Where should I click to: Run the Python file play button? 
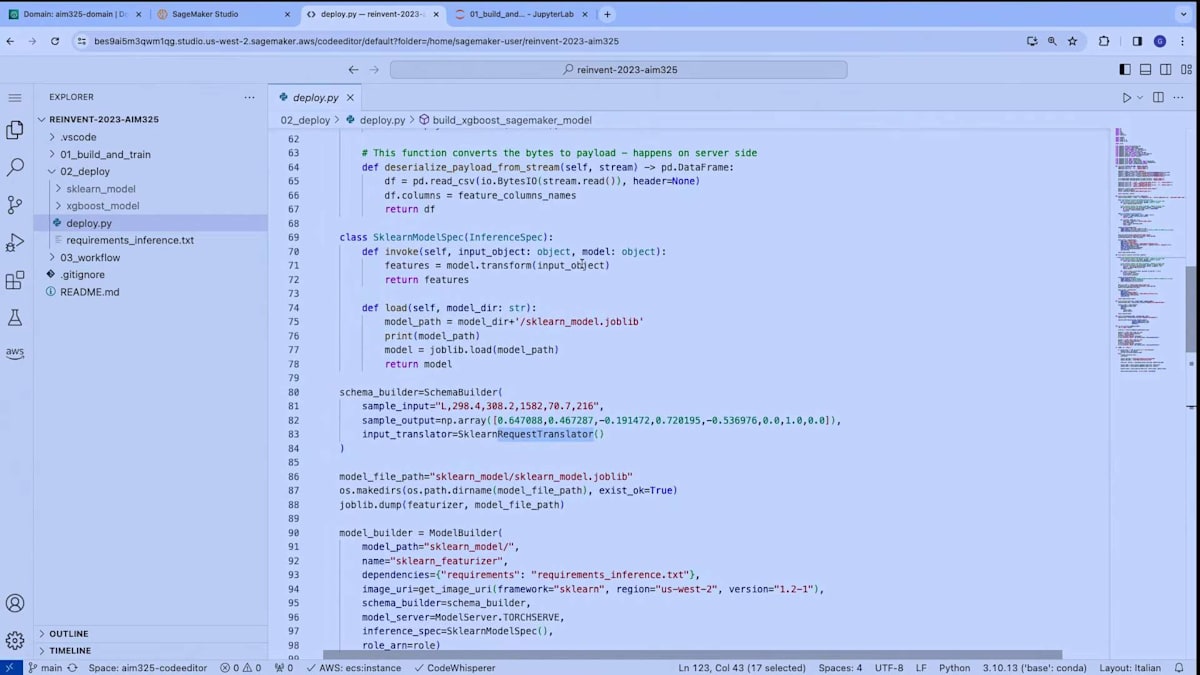click(x=1127, y=98)
